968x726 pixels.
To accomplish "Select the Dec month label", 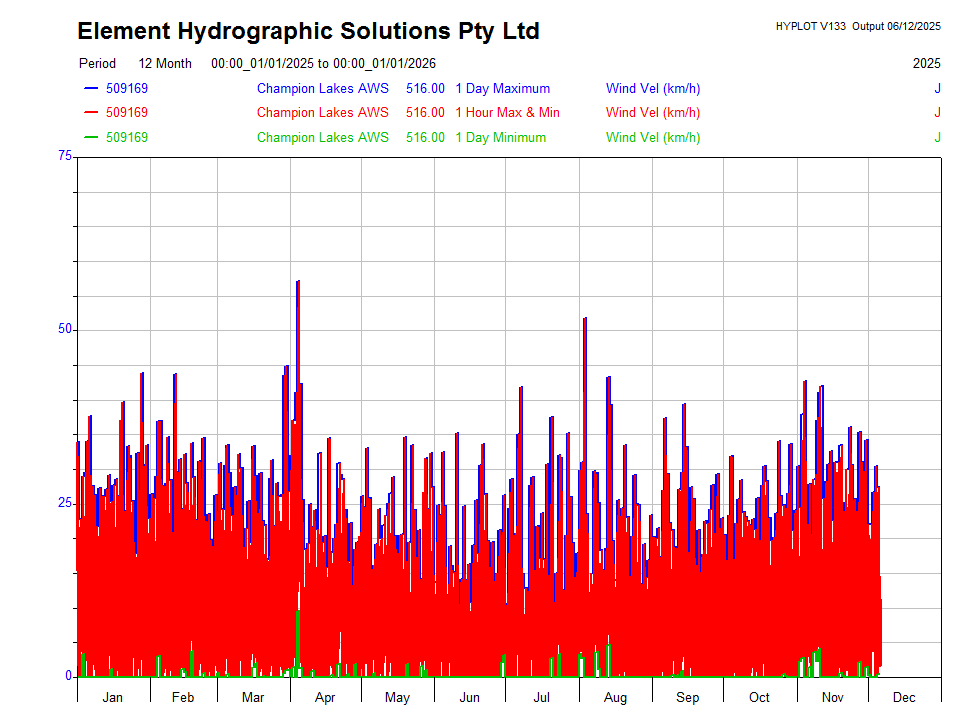I will tap(903, 697).
